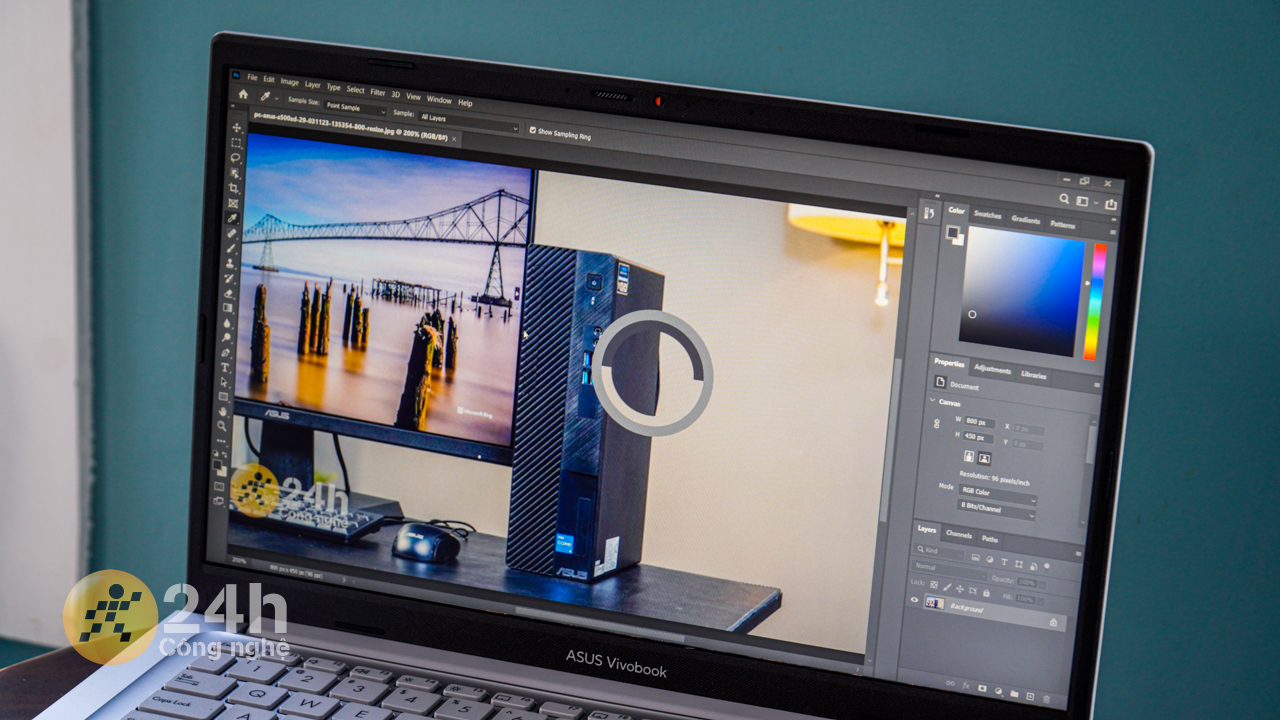Toggle lock transparent pixels
The width and height of the screenshot is (1280, 720).
click(x=934, y=584)
